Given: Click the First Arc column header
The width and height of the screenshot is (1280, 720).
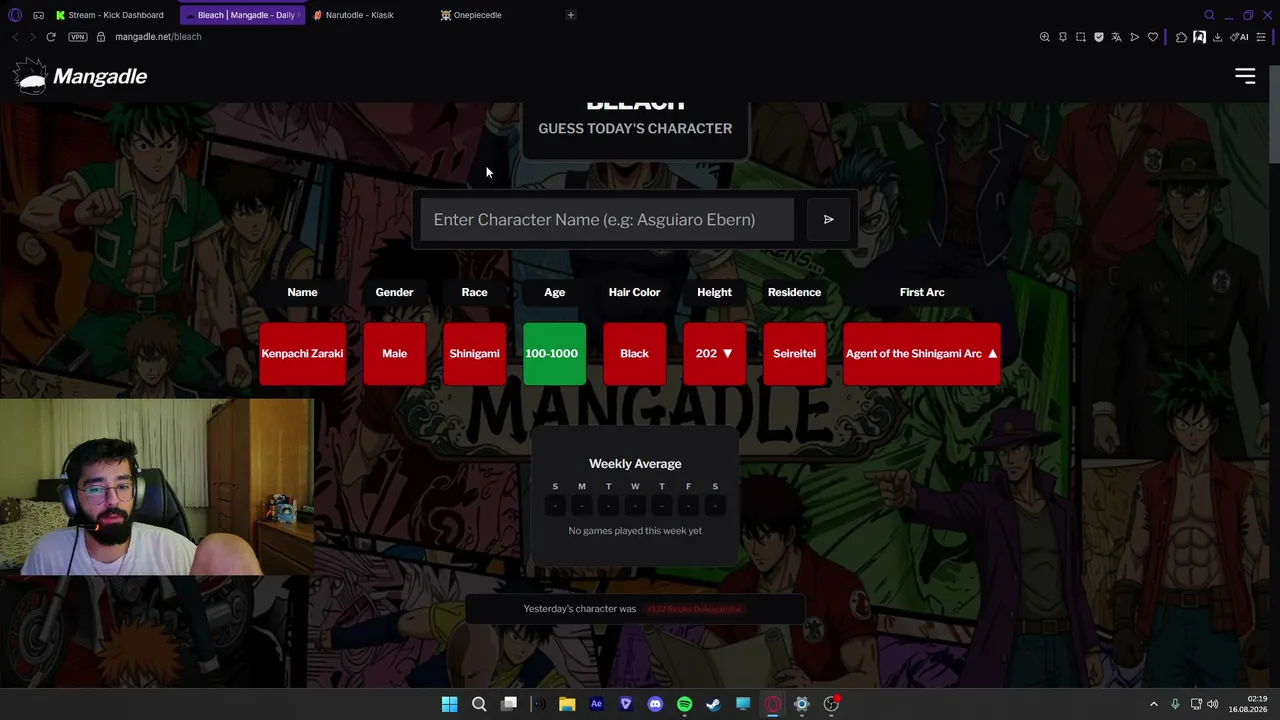Looking at the screenshot, I should click(922, 292).
